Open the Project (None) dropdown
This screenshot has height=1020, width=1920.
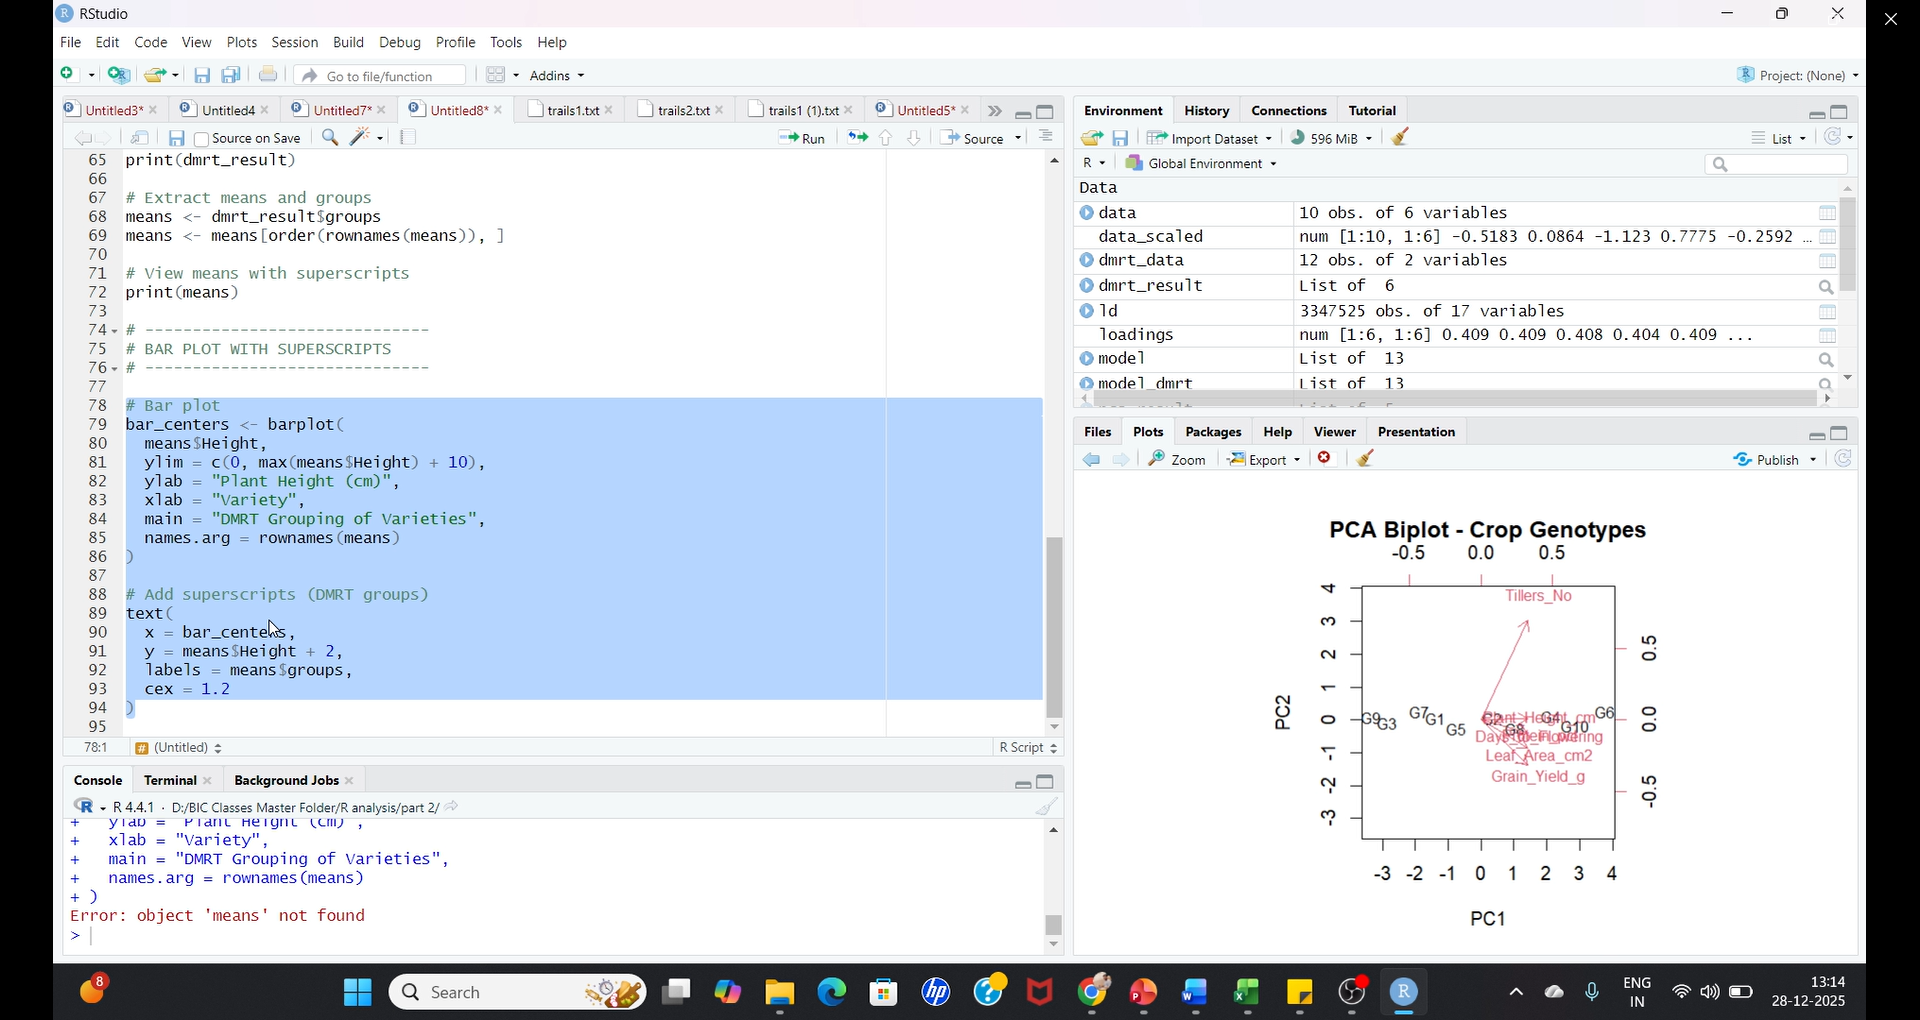tap(1797, 75)
